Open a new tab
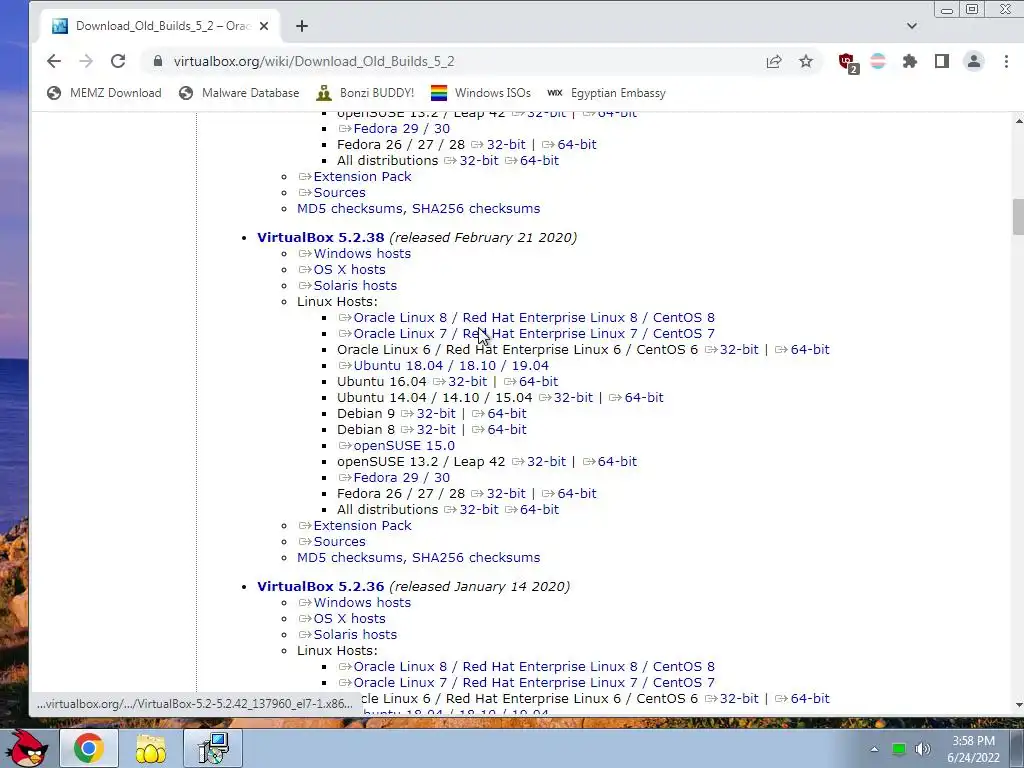The image size is (1024, 768). pyautogui.click(x=302, y=26)
